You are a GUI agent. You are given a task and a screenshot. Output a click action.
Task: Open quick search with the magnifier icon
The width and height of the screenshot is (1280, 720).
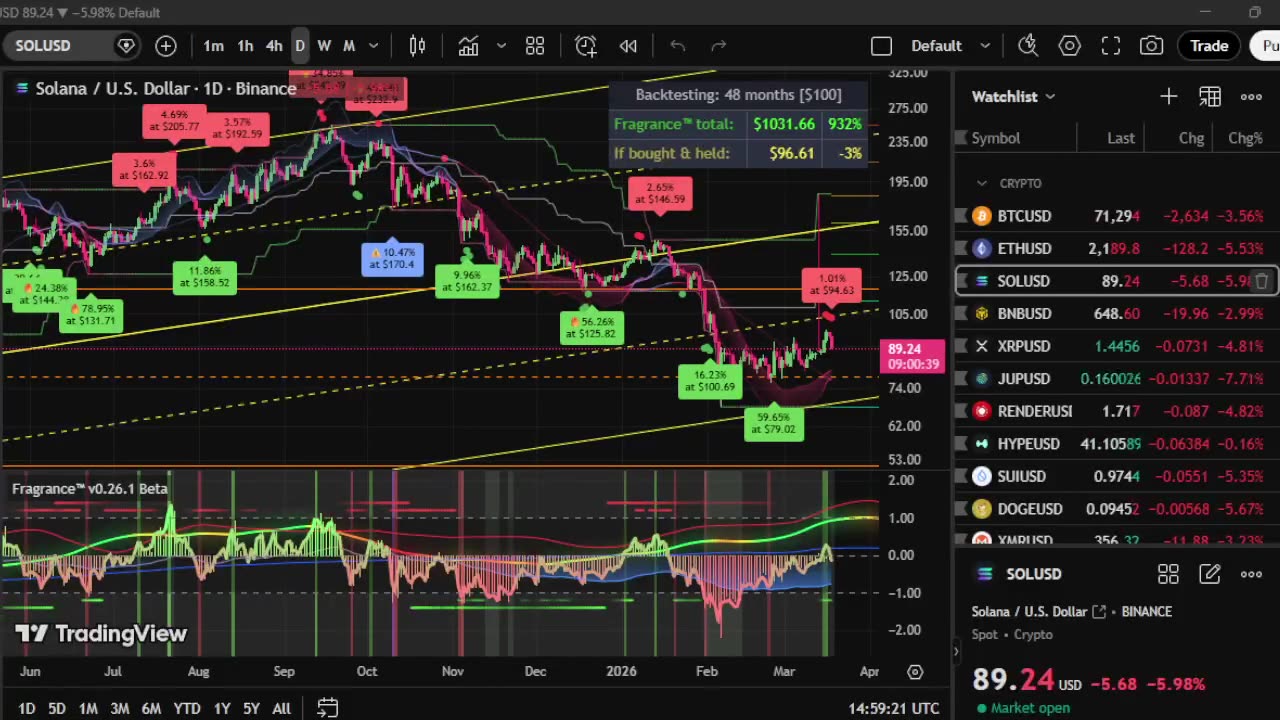[1028, 46]
